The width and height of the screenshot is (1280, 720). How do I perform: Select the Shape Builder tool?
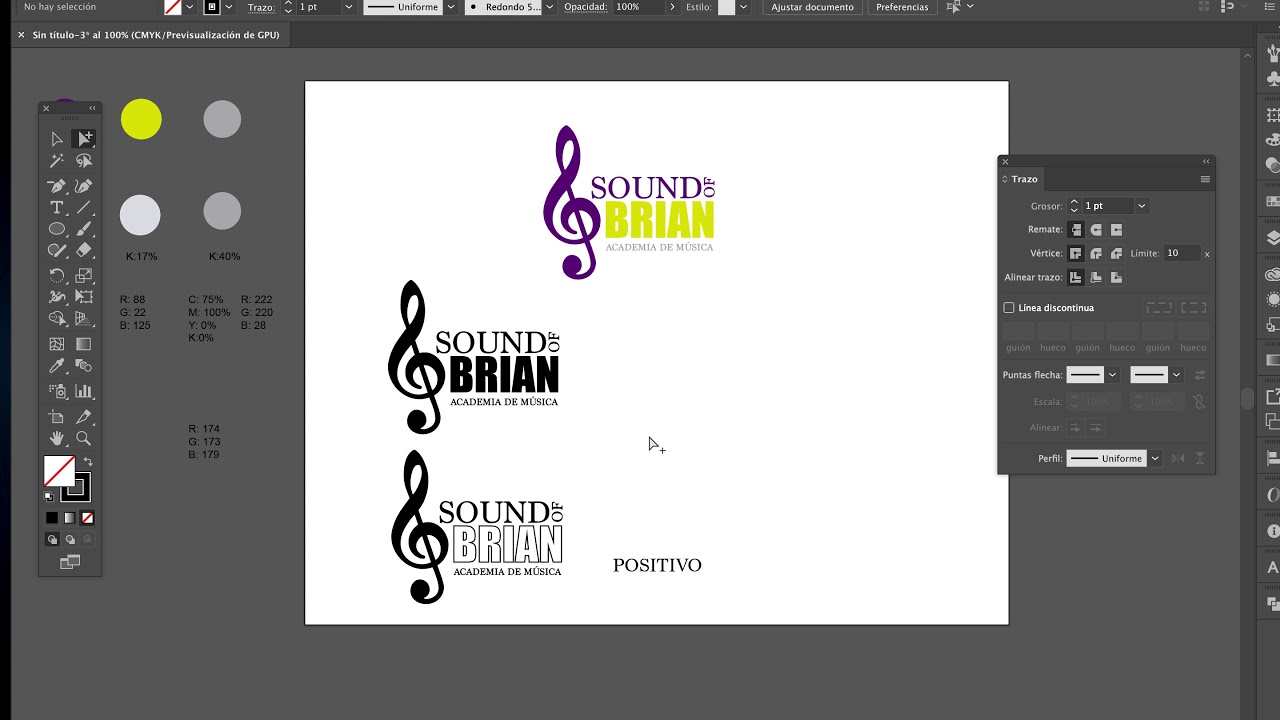pyautogui.click(x=57, y=319)
